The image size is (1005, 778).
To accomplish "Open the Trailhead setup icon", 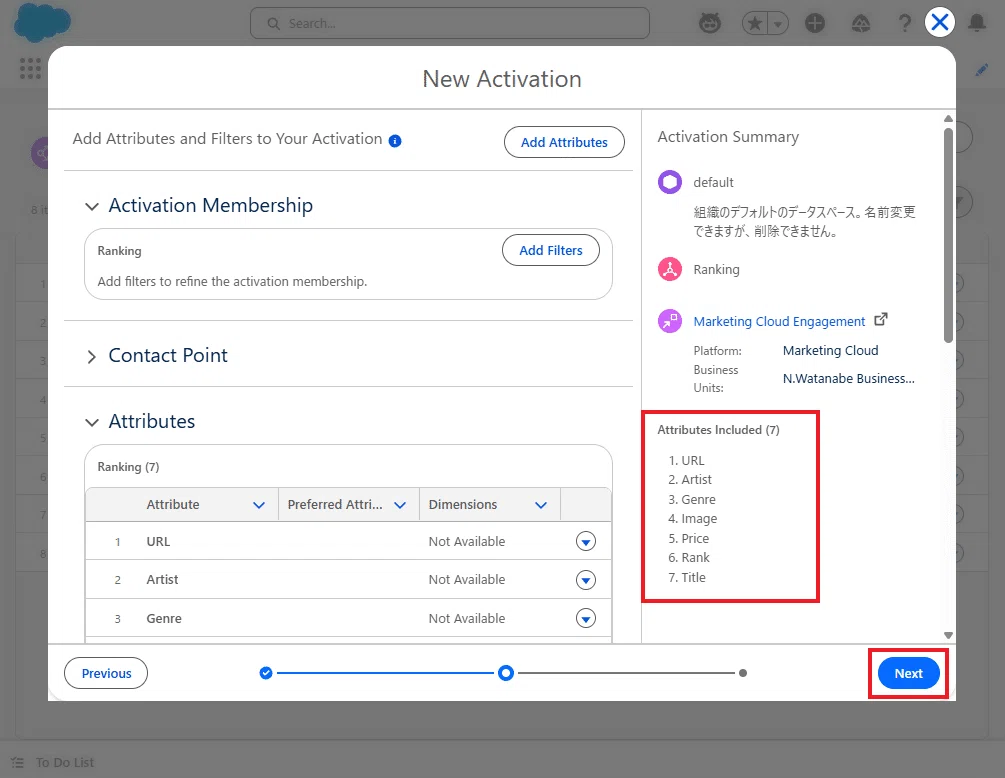I will click(860, 24).
